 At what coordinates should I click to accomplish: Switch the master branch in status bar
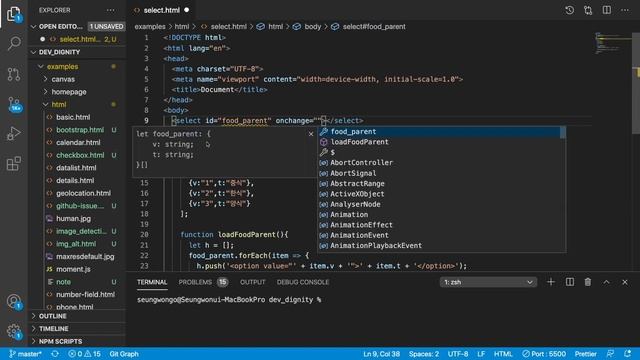click(x=25, y=354)
